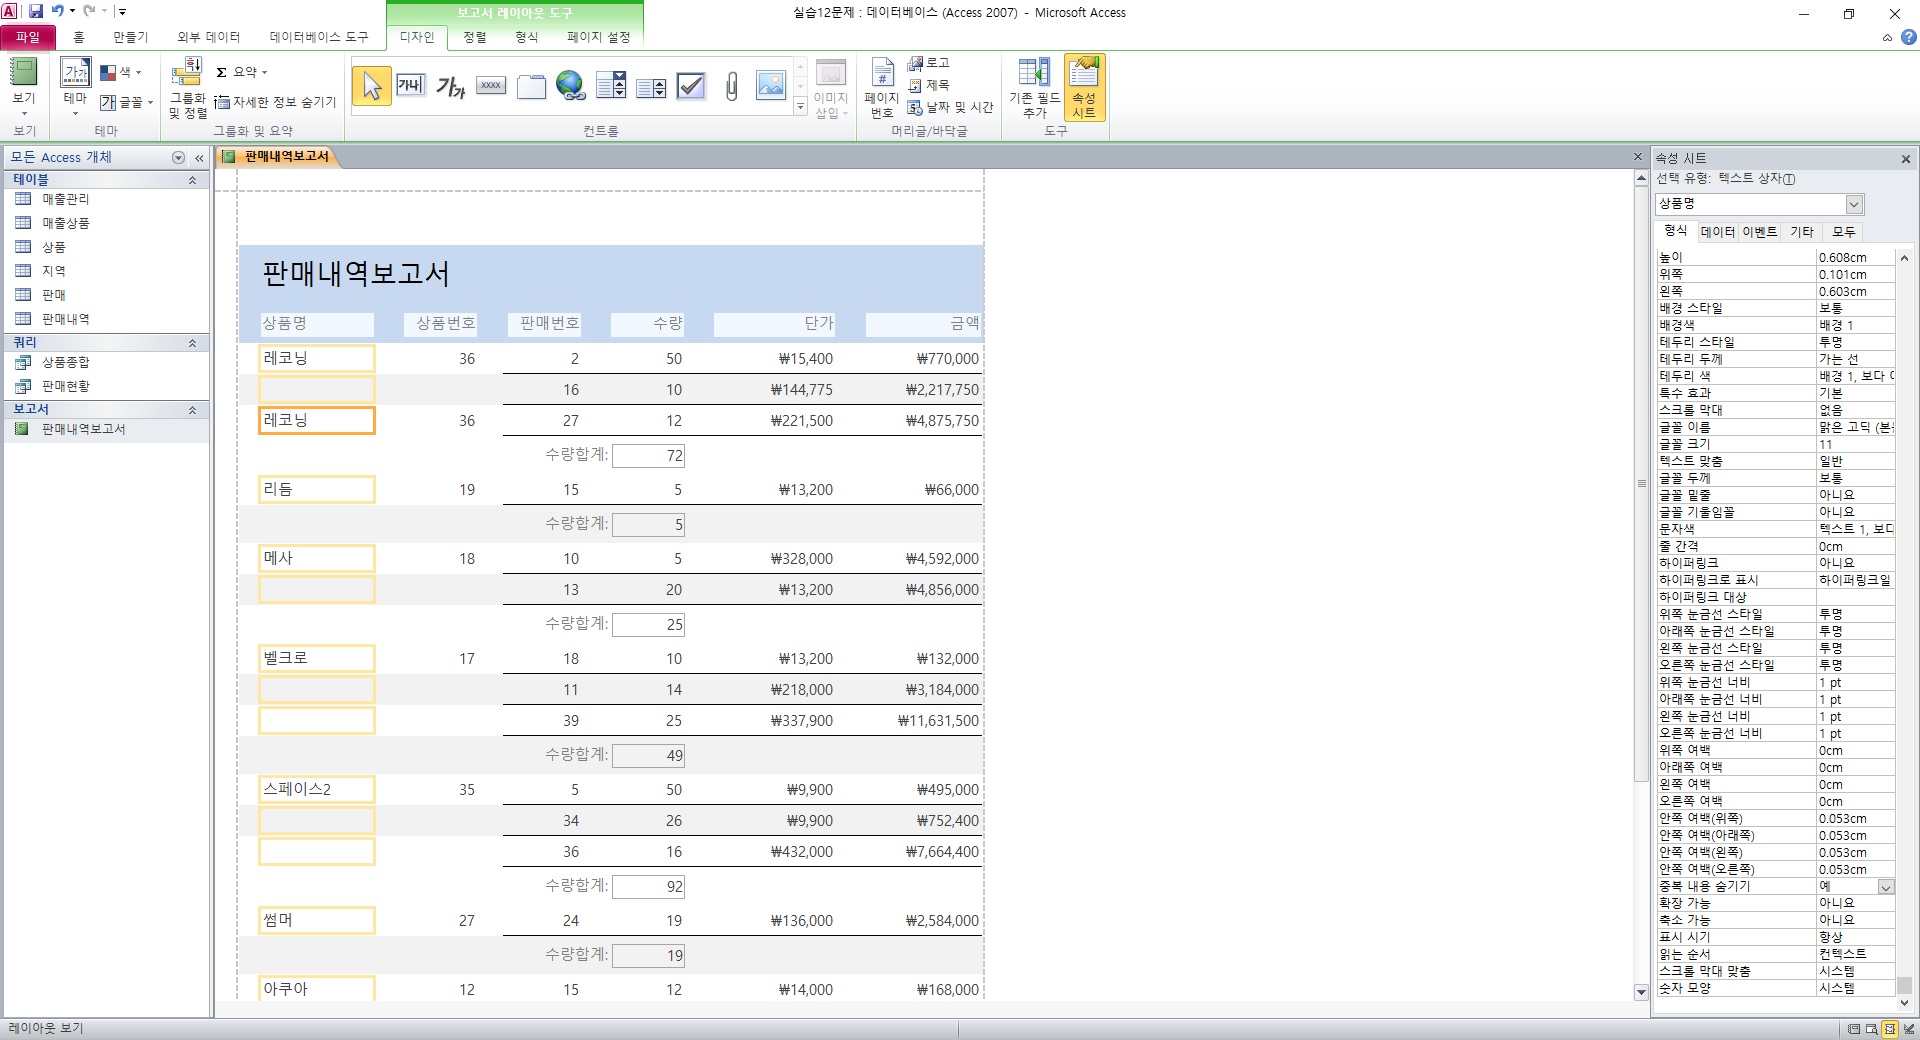1920x1040 pixels.
Task: Open the 중복 내용 숨기기 value dropdown
Action: (1885, 887)
